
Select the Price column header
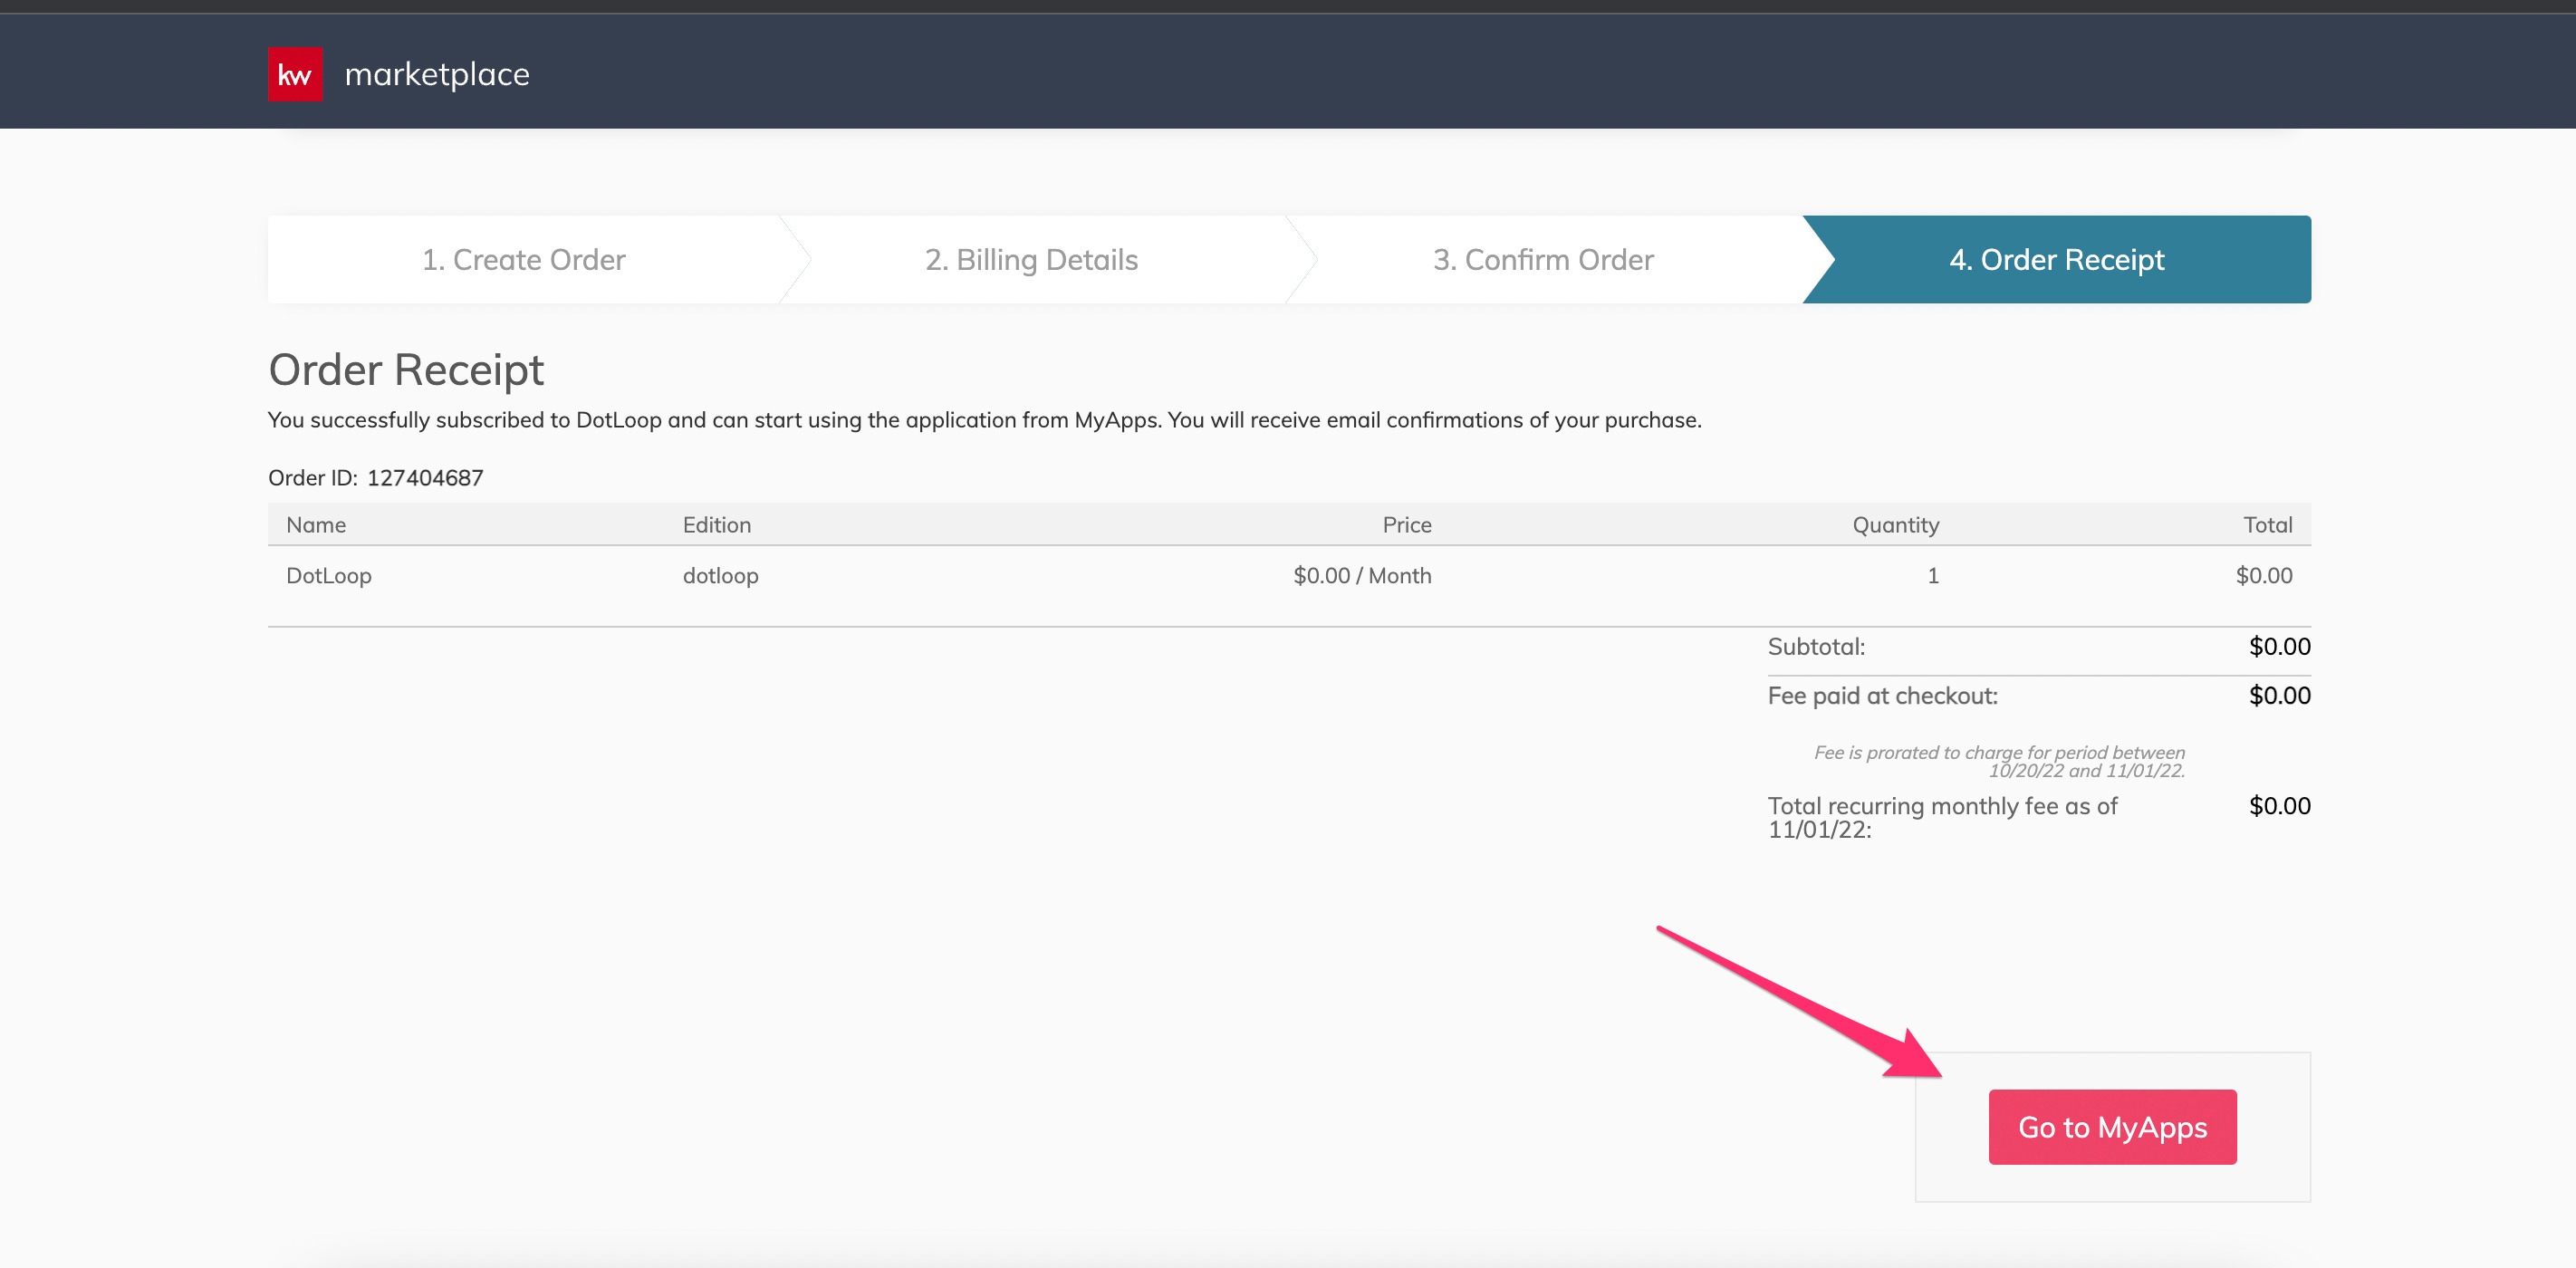coord(1407,524)
